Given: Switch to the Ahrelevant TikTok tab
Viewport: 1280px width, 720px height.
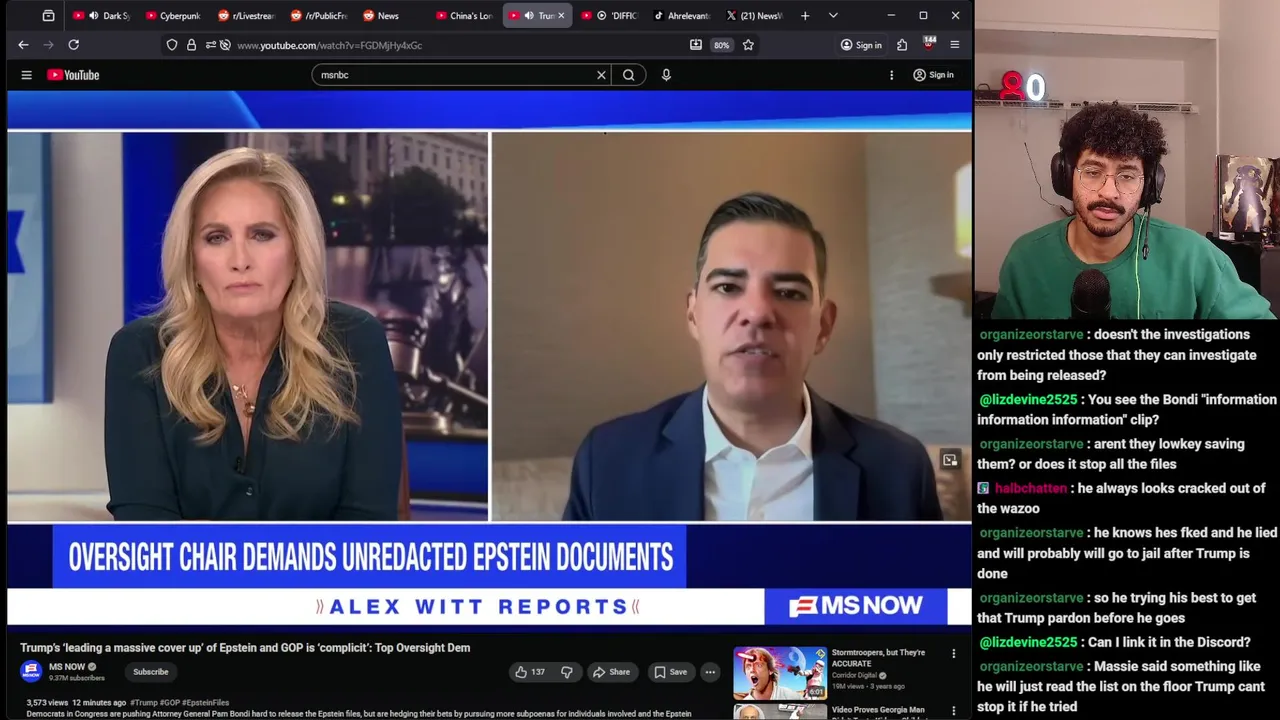Looking at the screenshot, I should point(681,16).
